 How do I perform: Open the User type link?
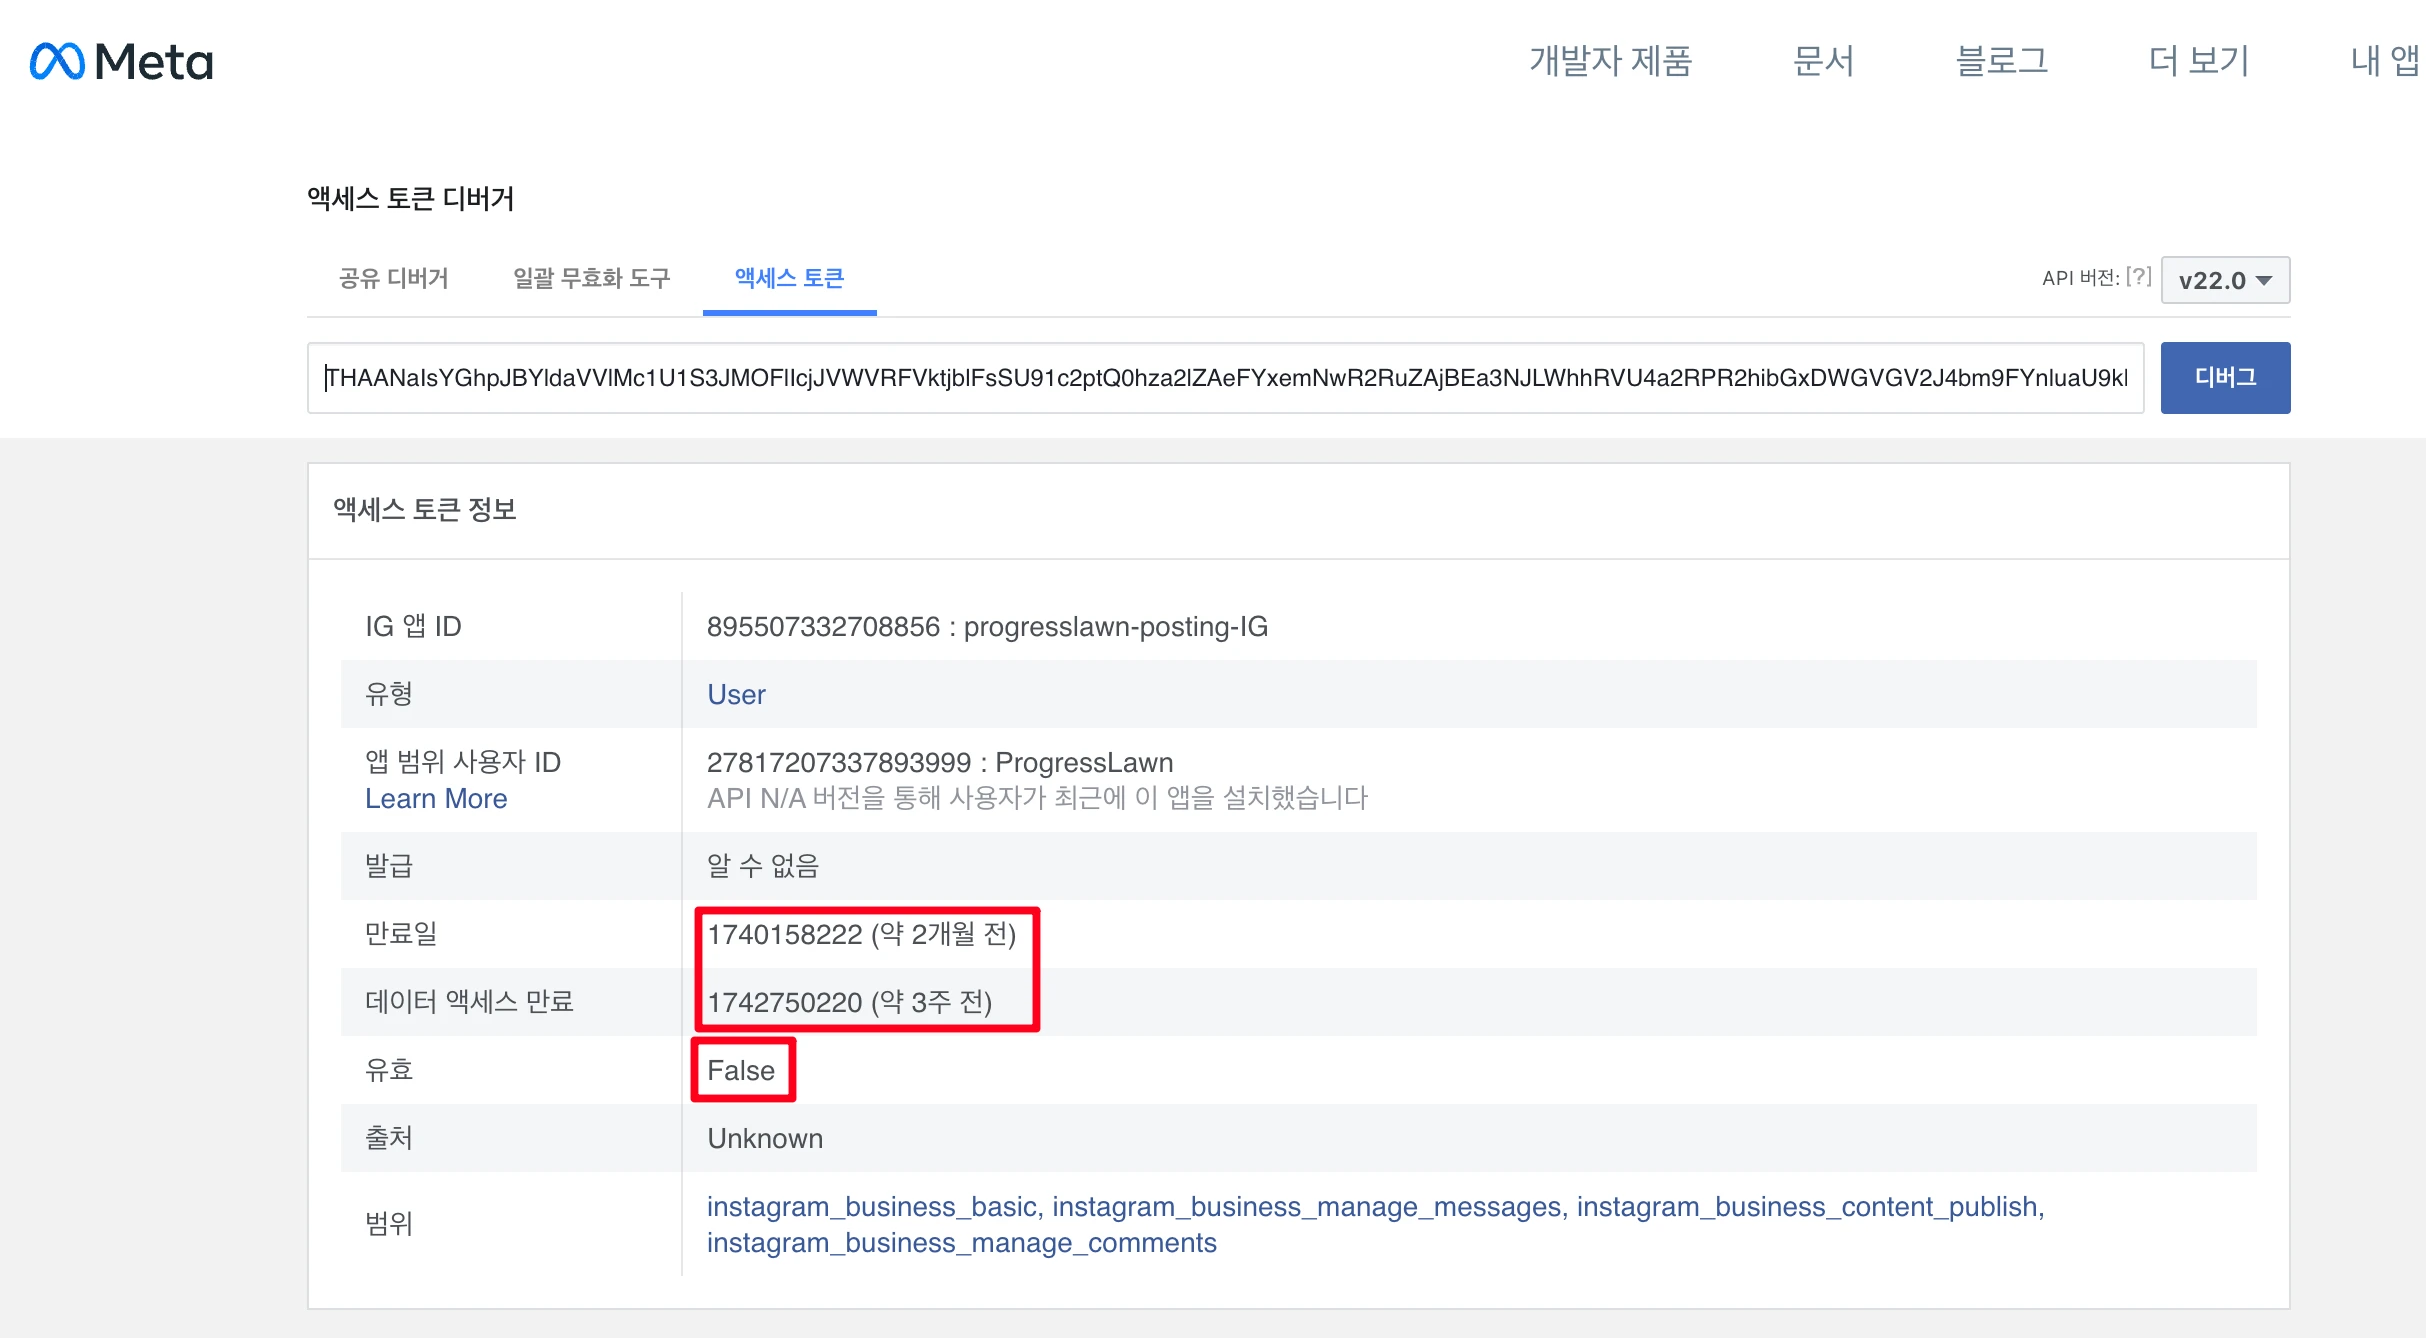pyautogui.click(x=736, y=694)
